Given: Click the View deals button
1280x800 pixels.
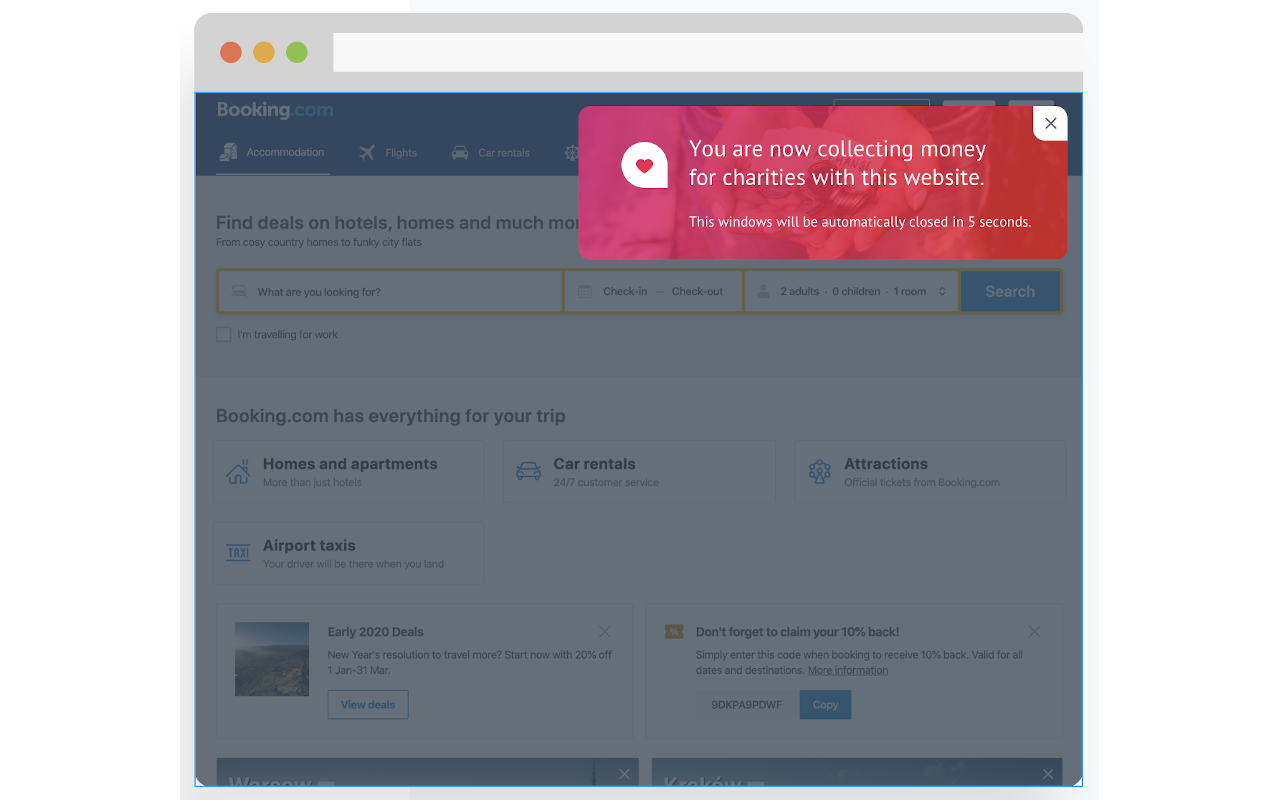Looking at the screenshot, I should [x=368, y=705].
